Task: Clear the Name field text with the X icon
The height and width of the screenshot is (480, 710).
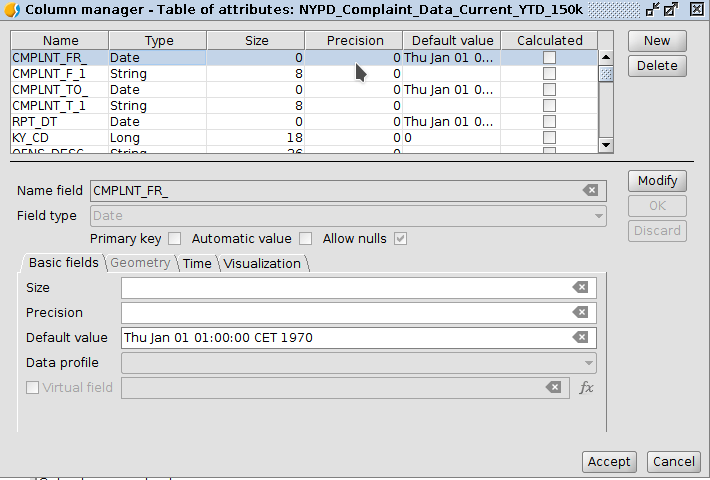Action: tap(590, 190)
